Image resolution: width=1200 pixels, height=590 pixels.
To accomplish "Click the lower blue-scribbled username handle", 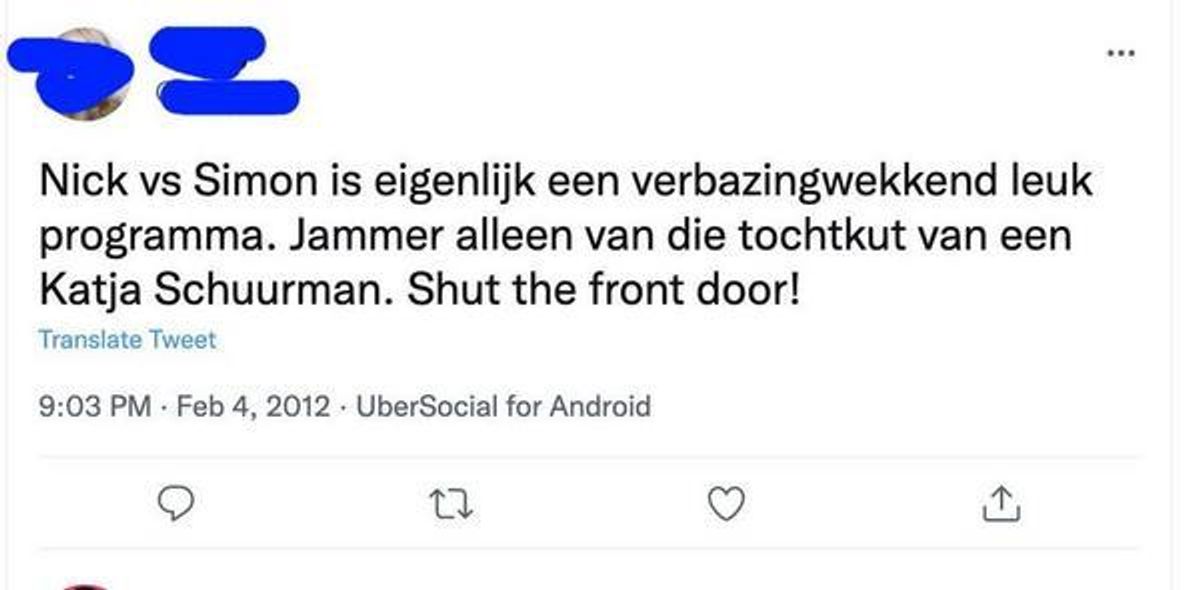I will pyautogui.click(x=228, y=96).
